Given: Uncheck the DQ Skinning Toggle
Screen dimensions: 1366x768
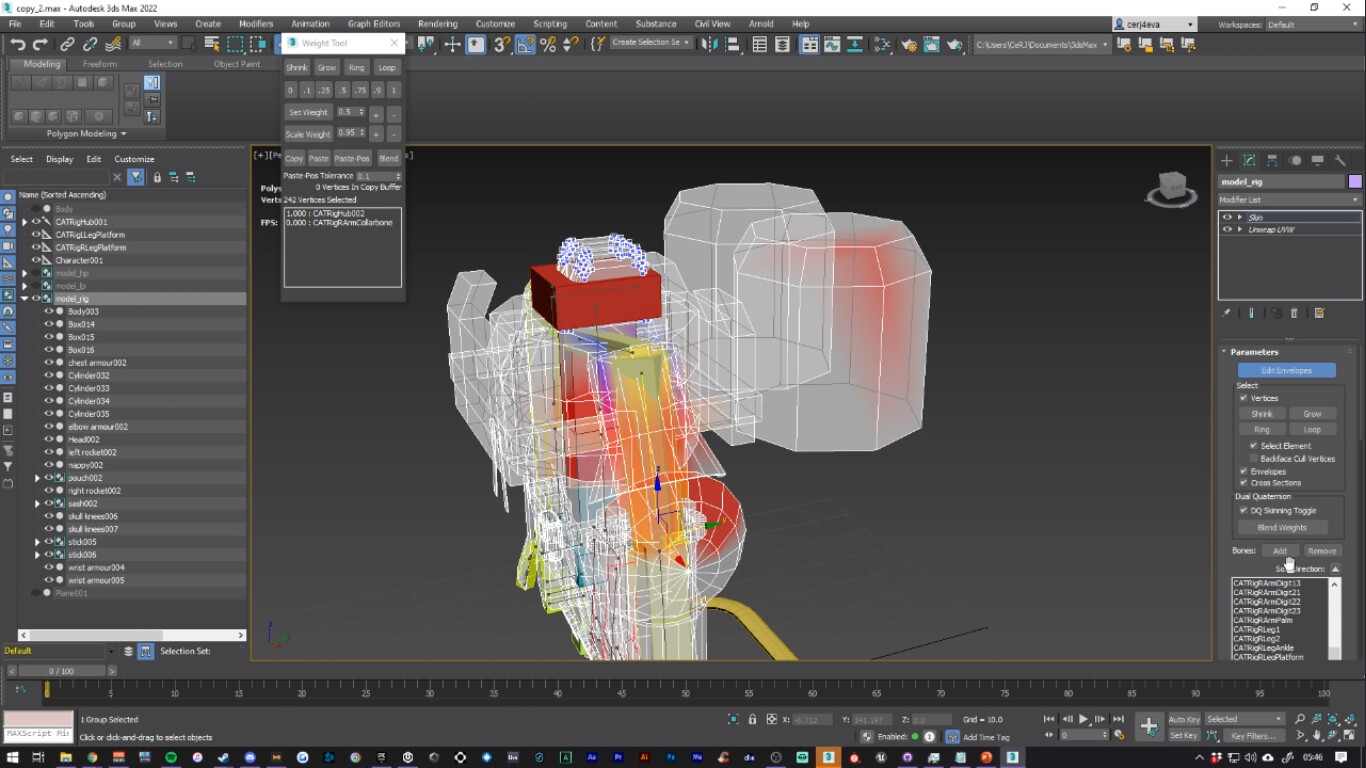Looking at the screenshot, I should [1243, 510].
